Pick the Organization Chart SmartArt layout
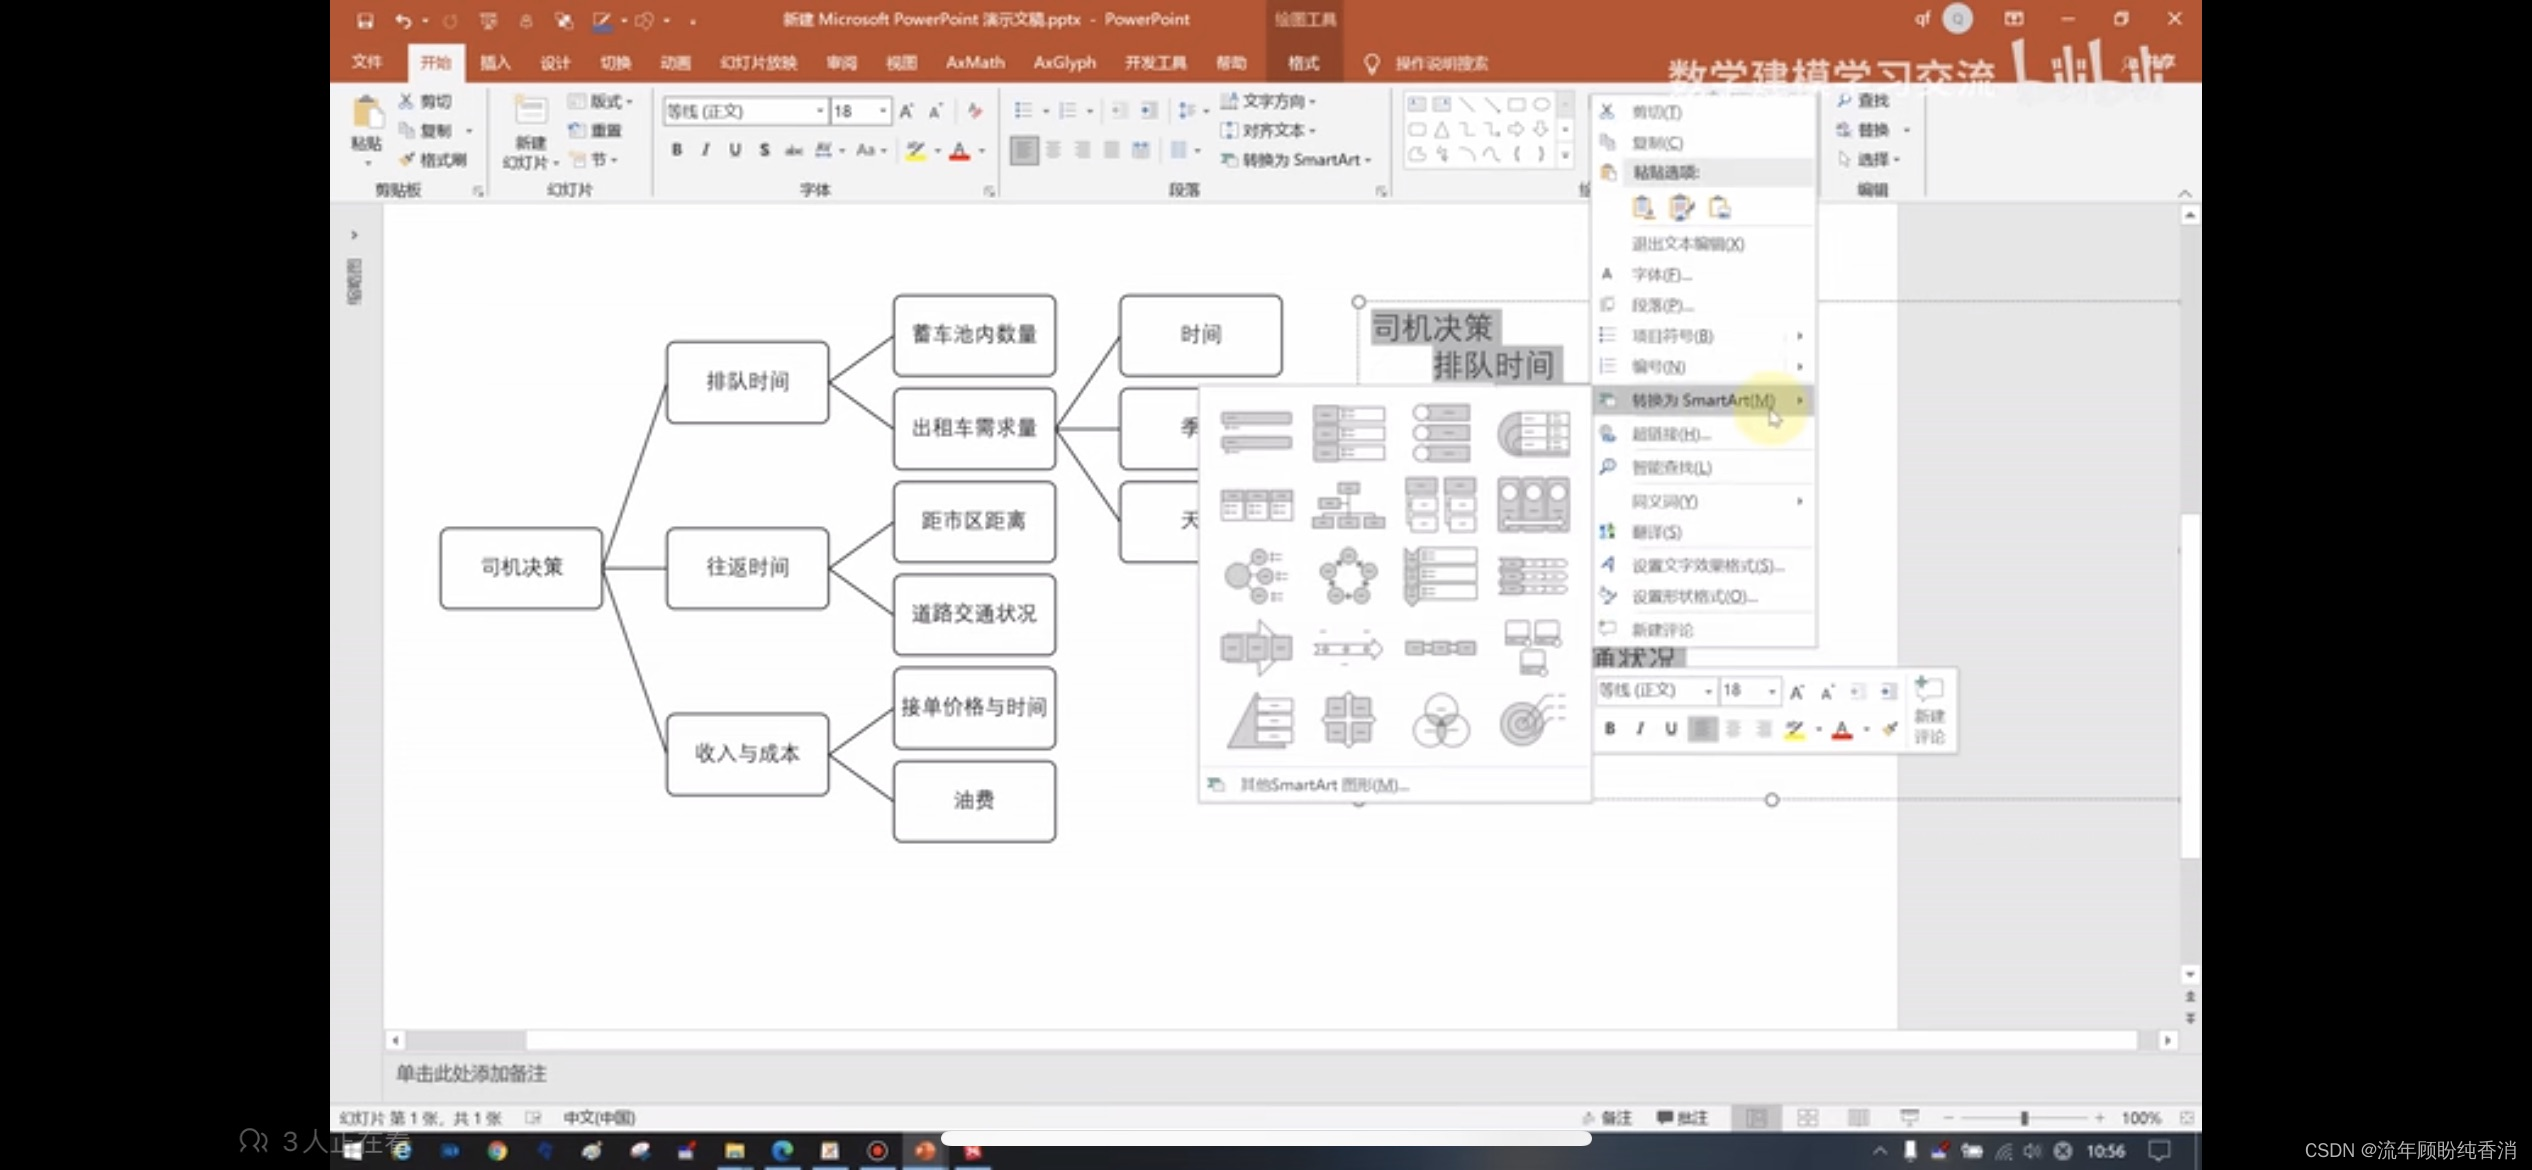The image size is (2532, 1170). 1348,505
